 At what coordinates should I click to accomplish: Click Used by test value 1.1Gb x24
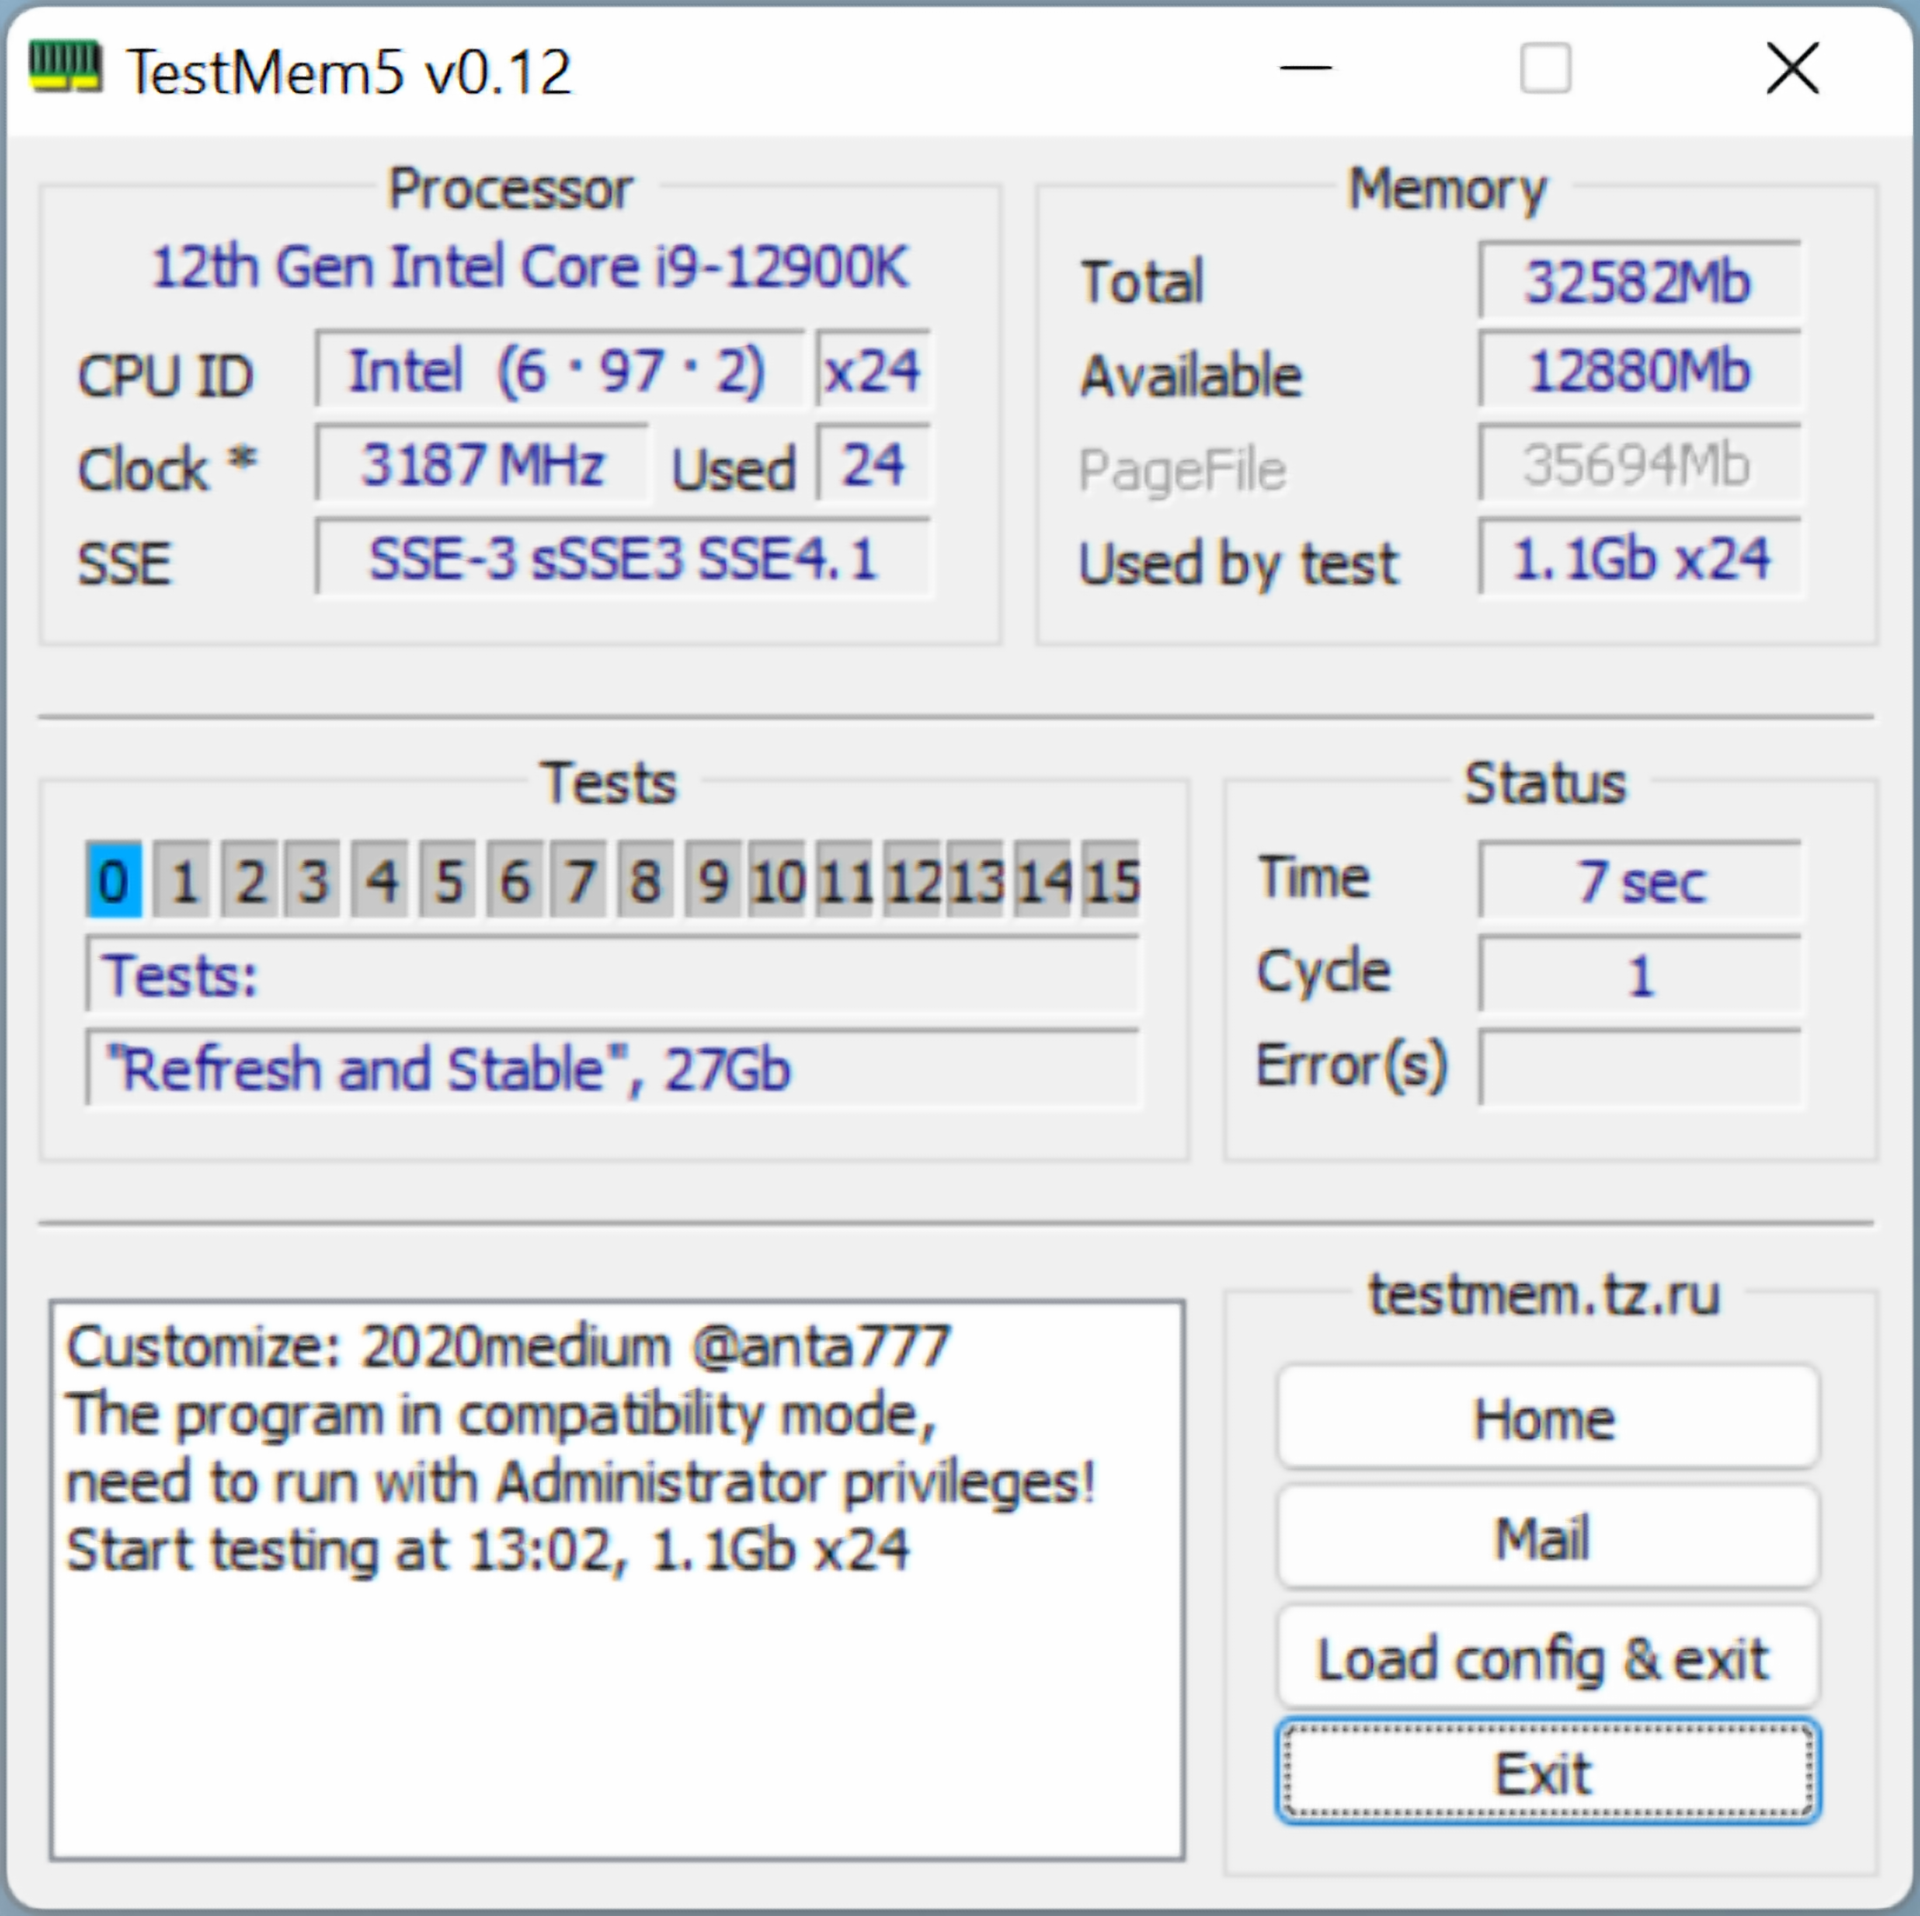1640,558
